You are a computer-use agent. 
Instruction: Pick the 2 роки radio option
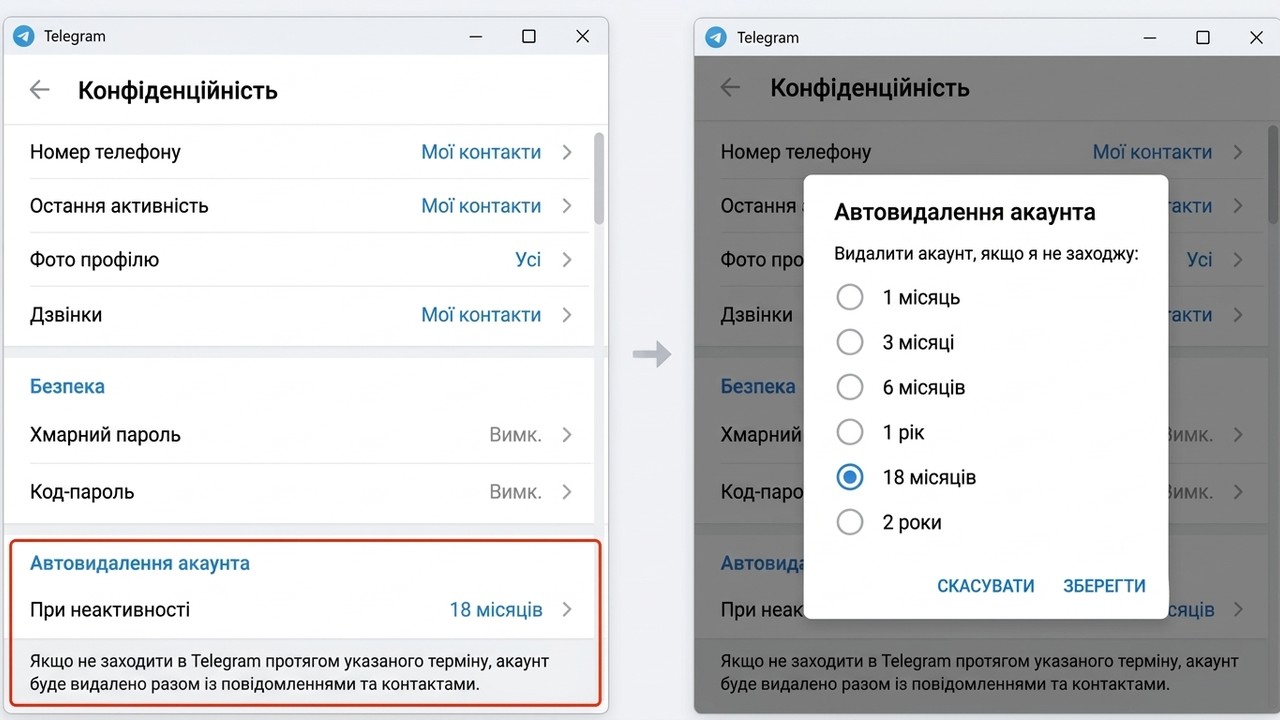[x=850, y=522]
